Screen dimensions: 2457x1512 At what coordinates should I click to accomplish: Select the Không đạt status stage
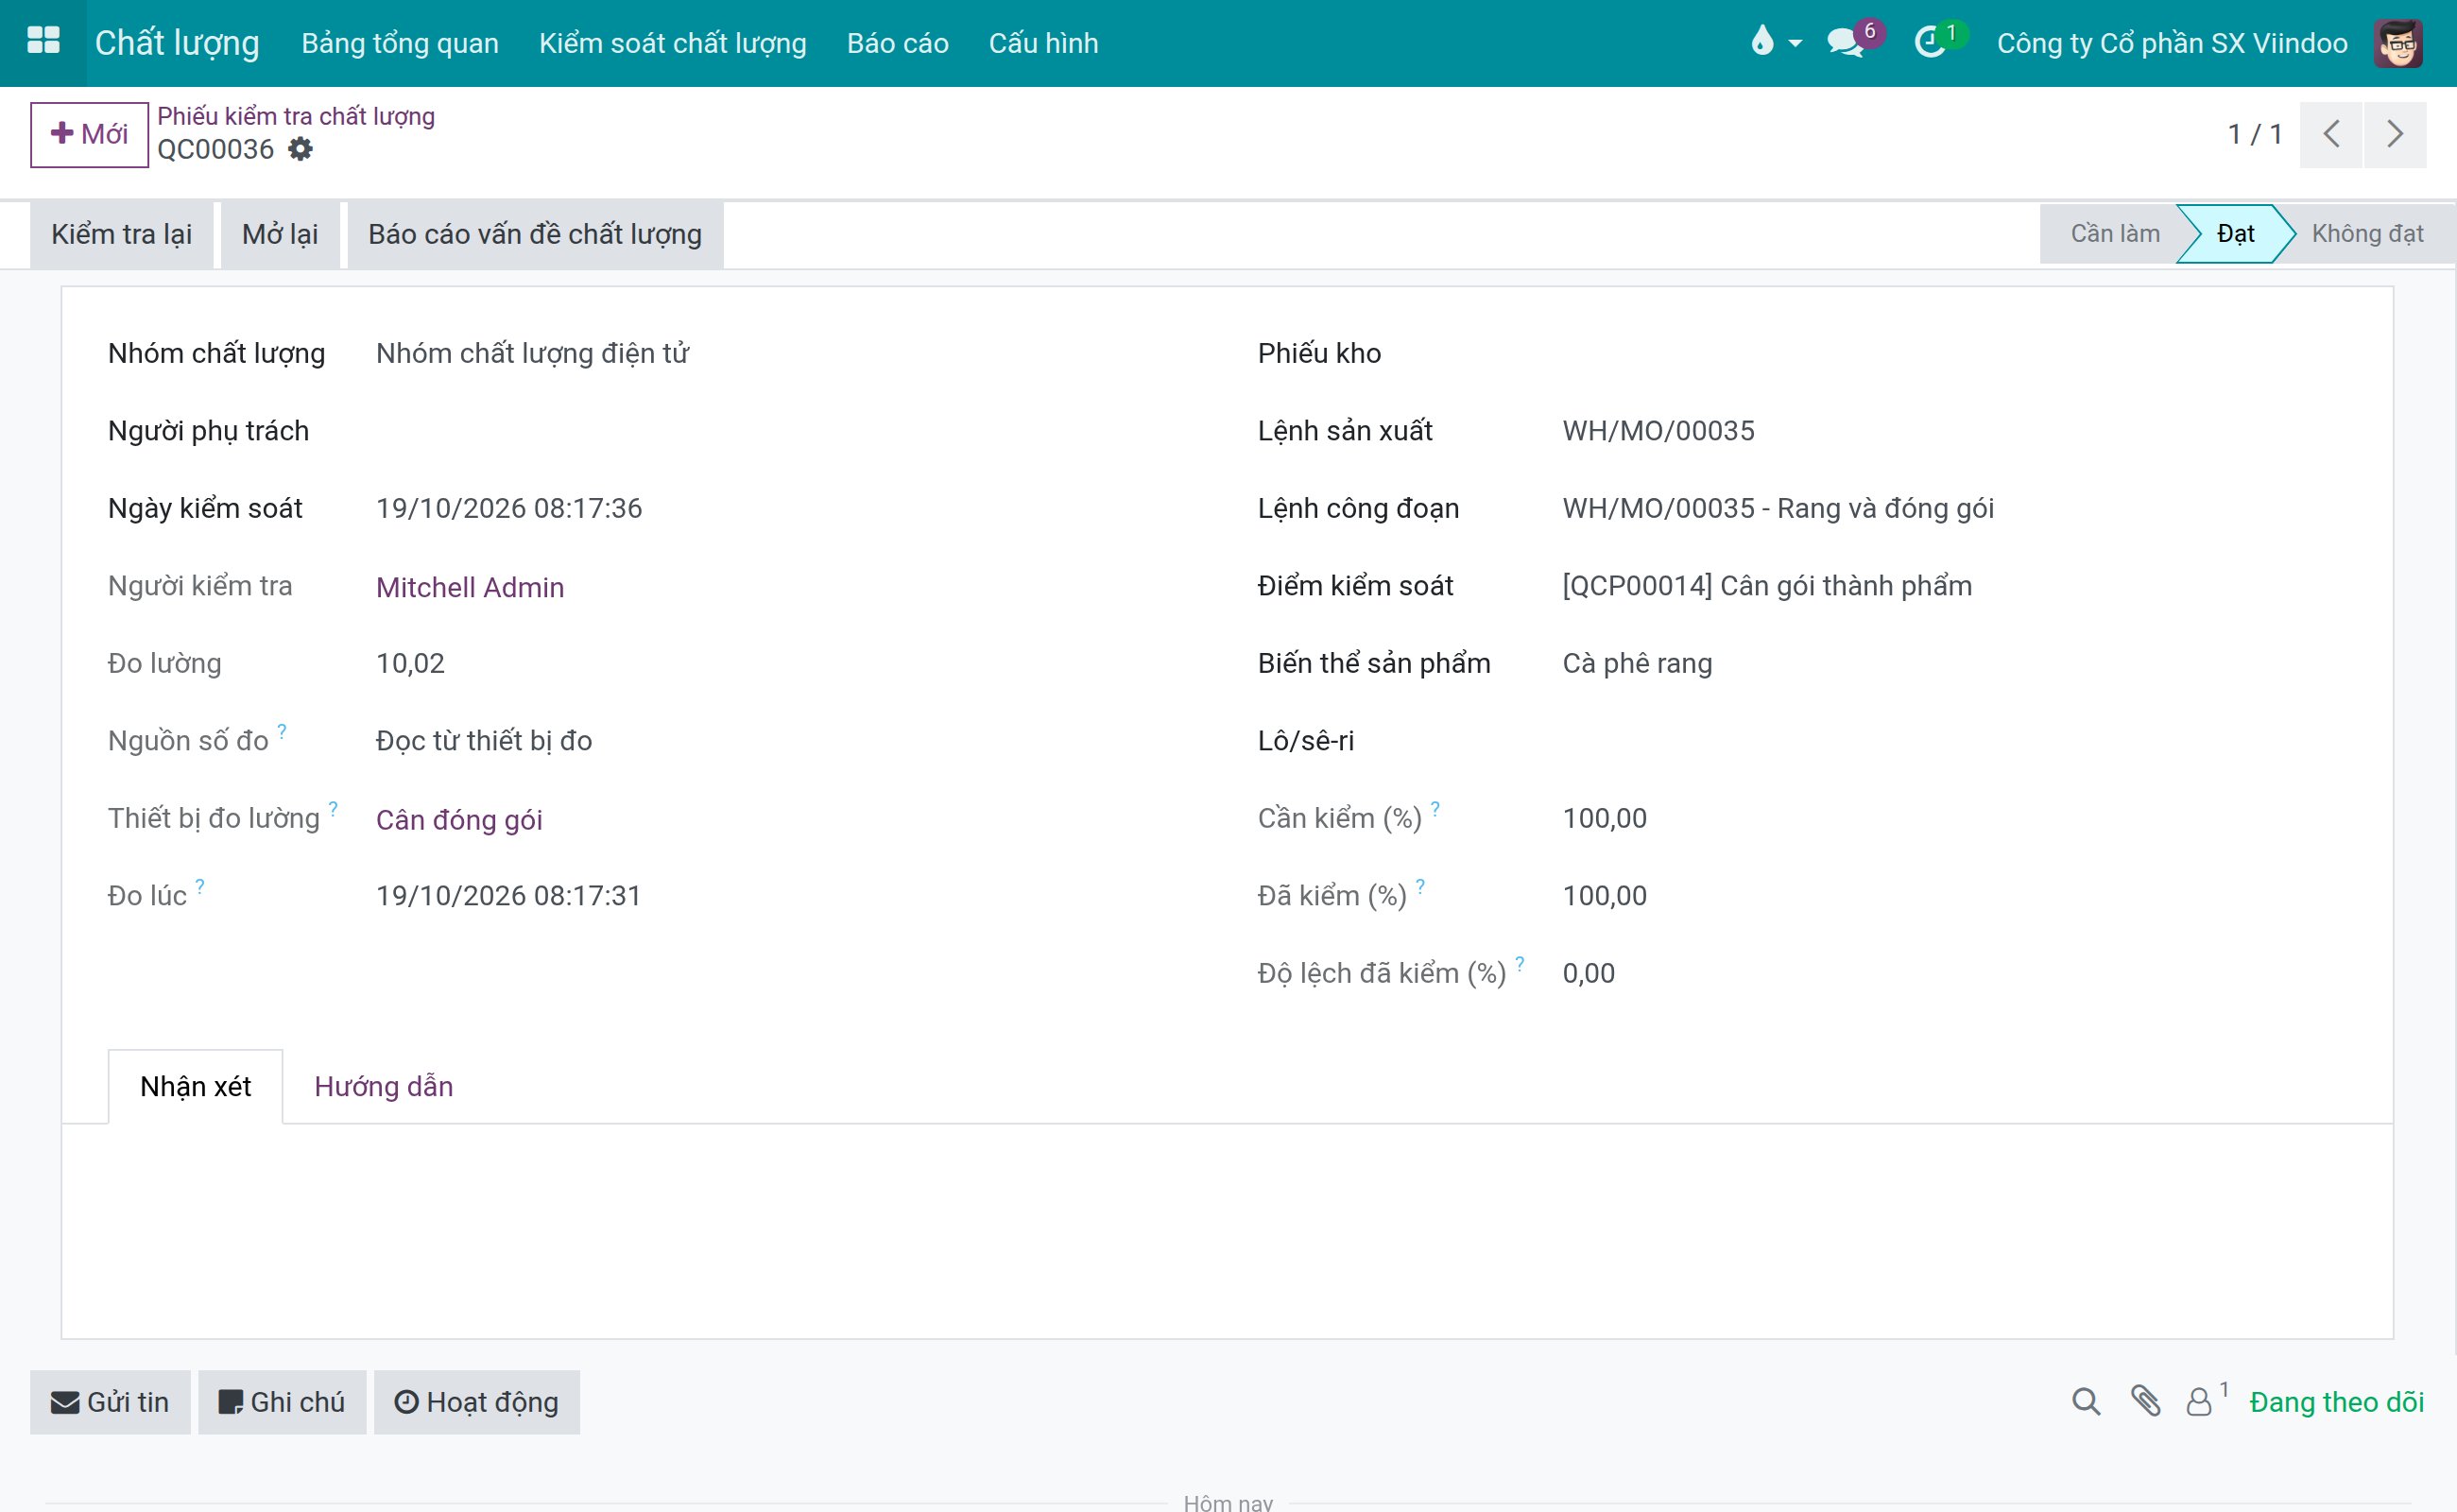click(x=2367, y=234)
